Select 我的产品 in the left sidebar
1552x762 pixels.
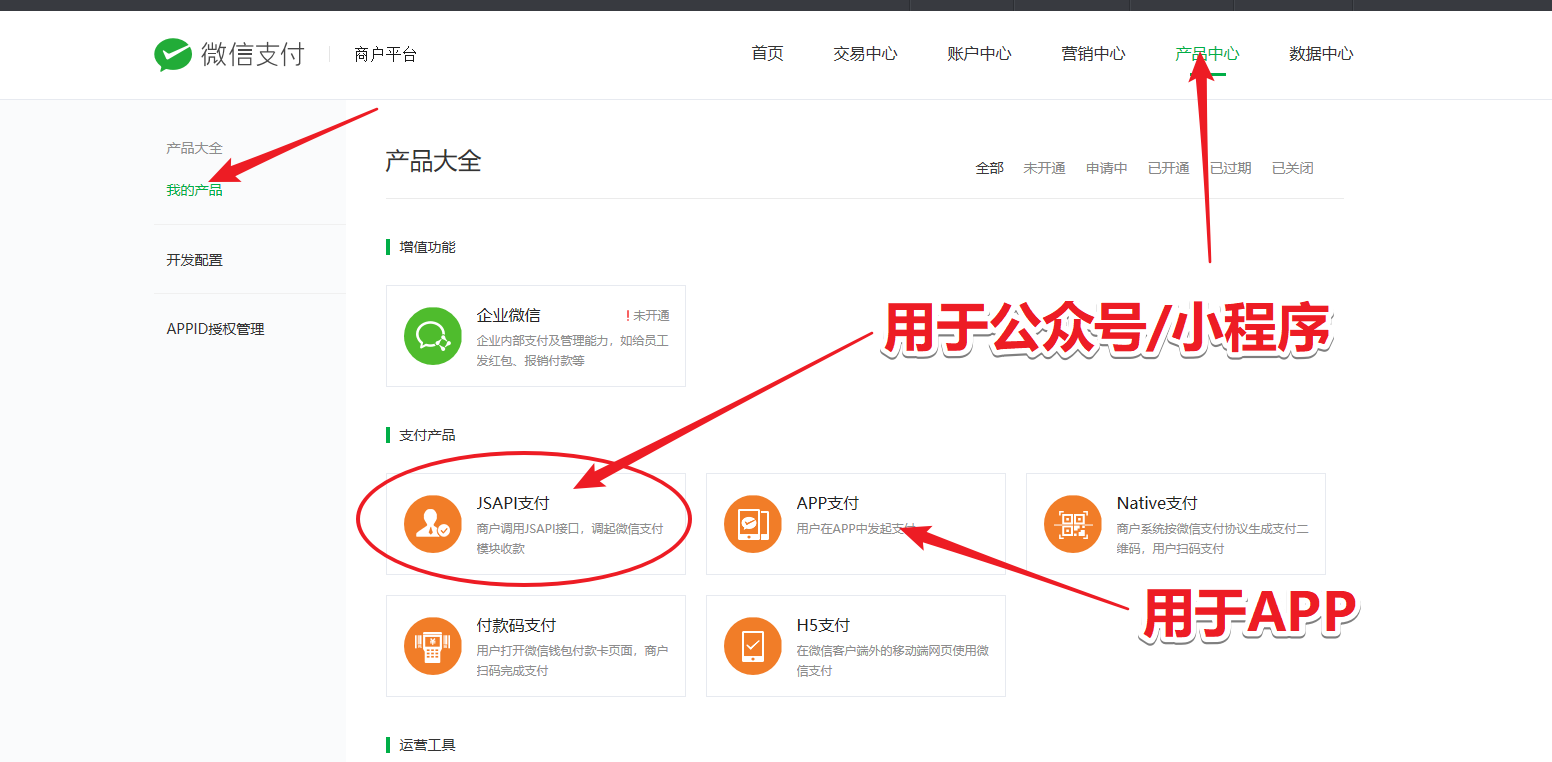[x=194, y=190]
